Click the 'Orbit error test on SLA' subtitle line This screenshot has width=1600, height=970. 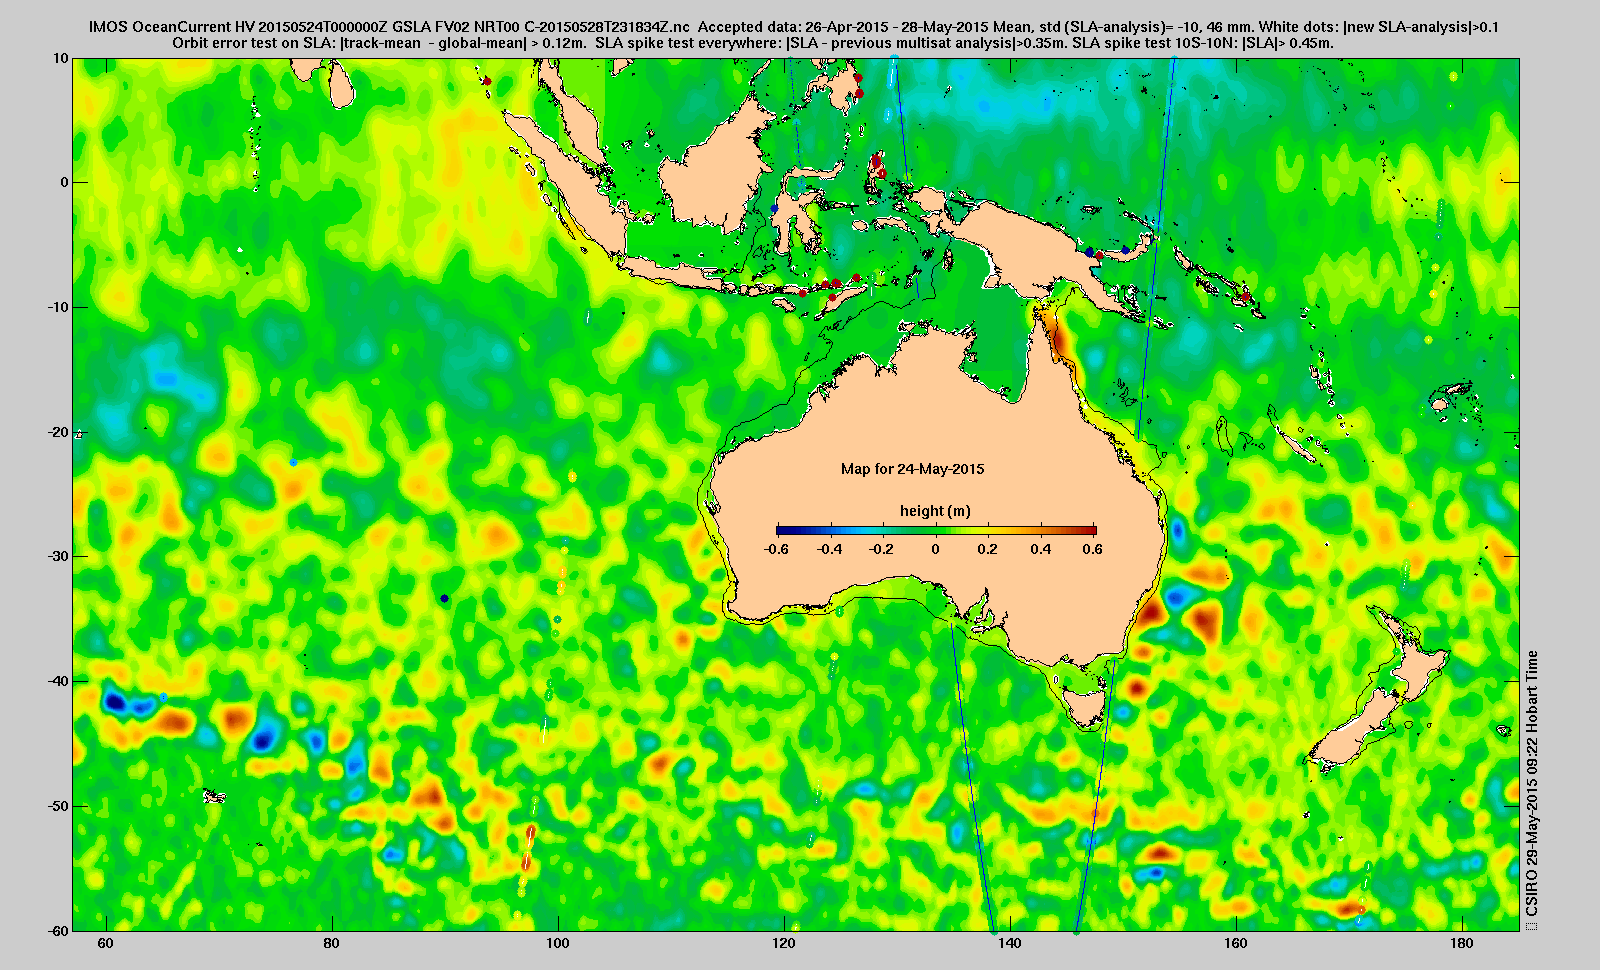752,43
